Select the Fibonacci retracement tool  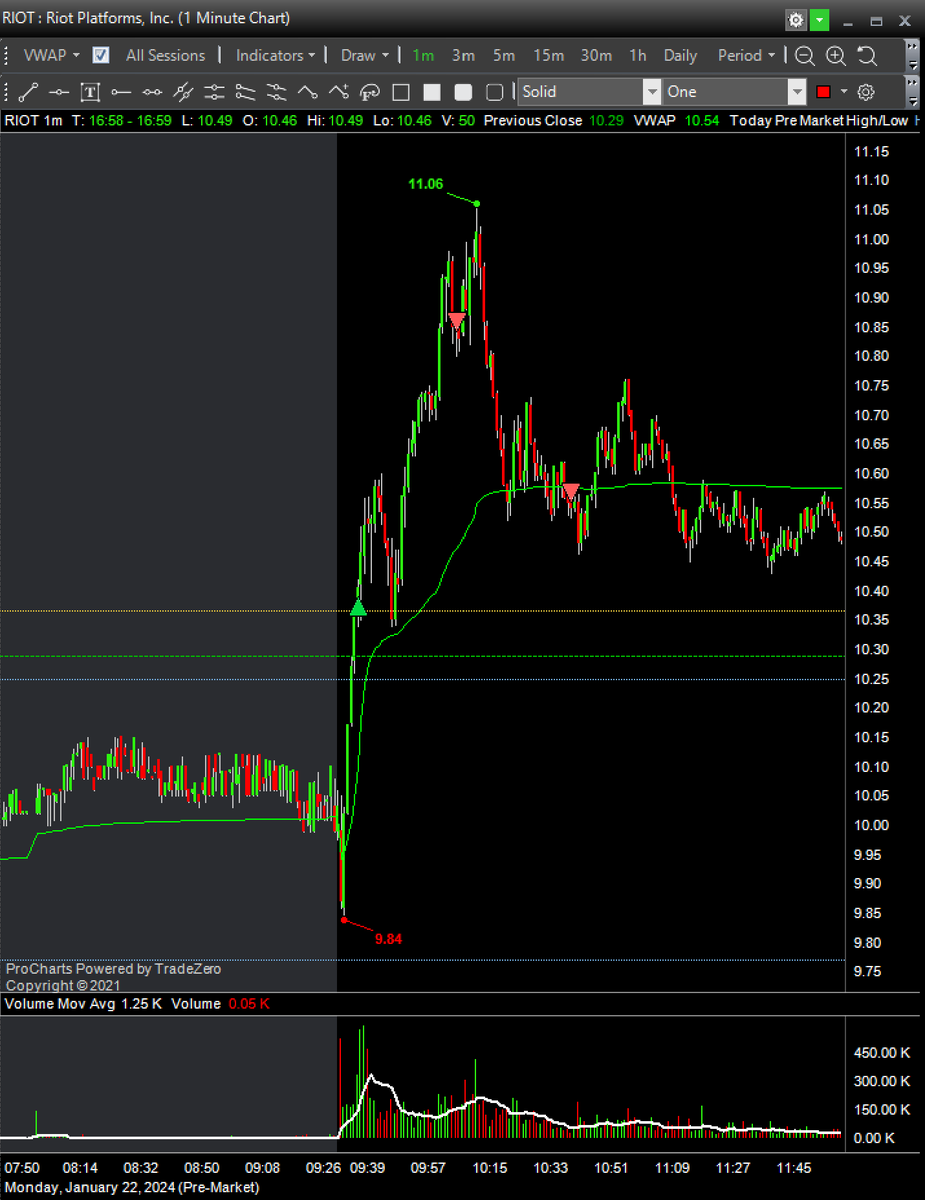pos(368,91)
